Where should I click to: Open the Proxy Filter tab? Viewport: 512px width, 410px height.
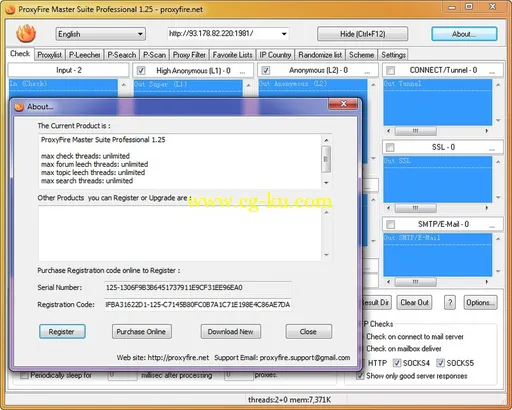click(189, 55)
